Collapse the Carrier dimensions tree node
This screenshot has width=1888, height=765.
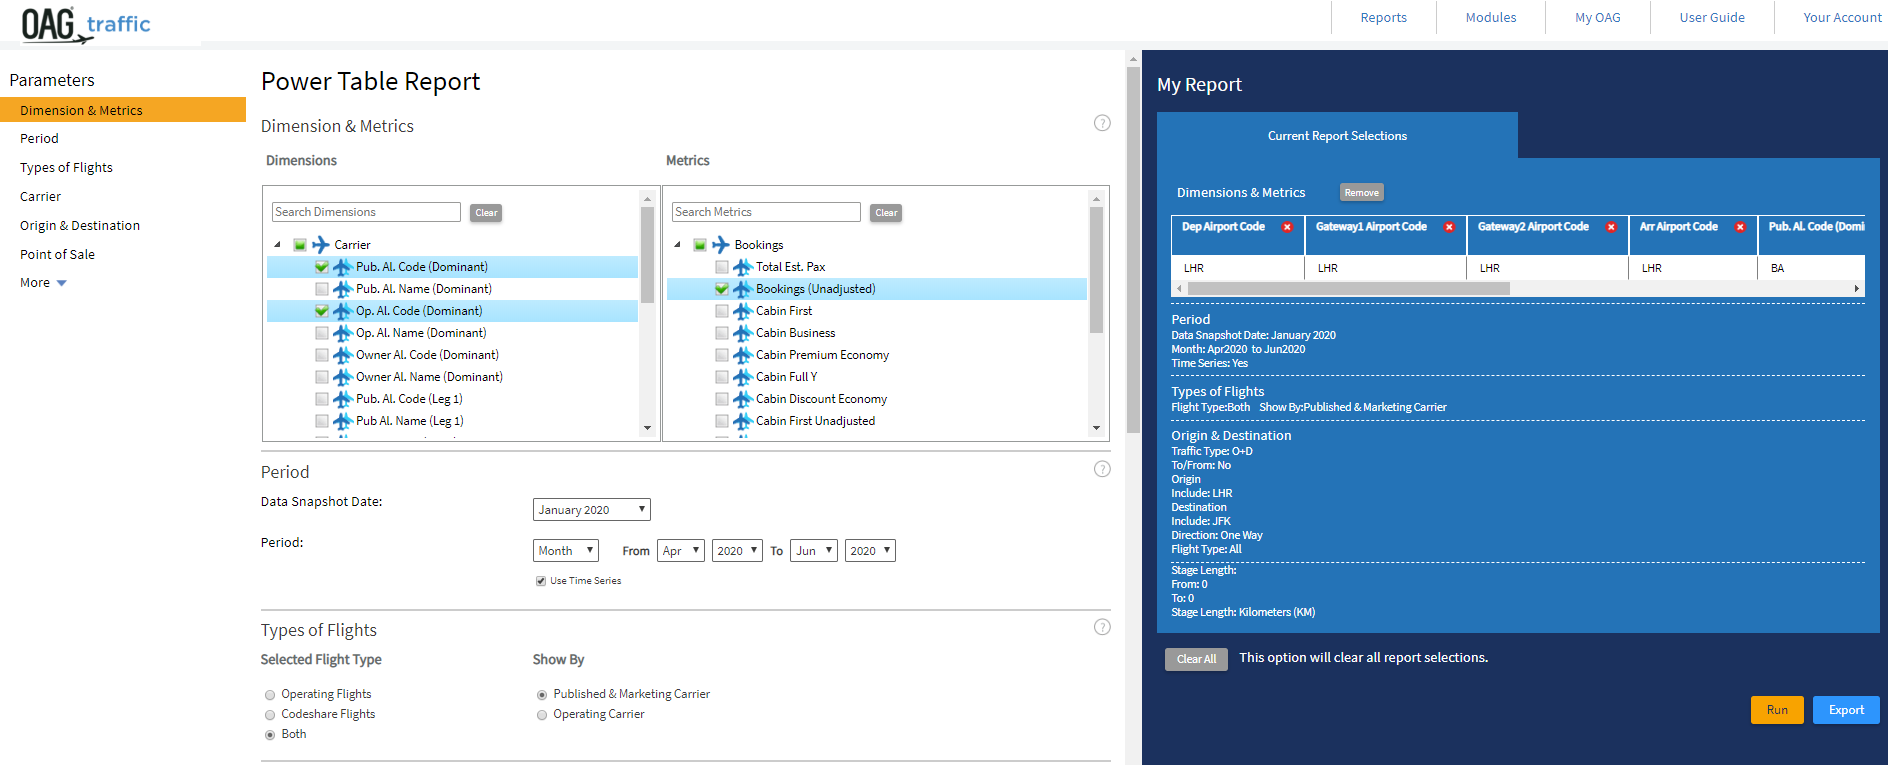coord(277,245)
